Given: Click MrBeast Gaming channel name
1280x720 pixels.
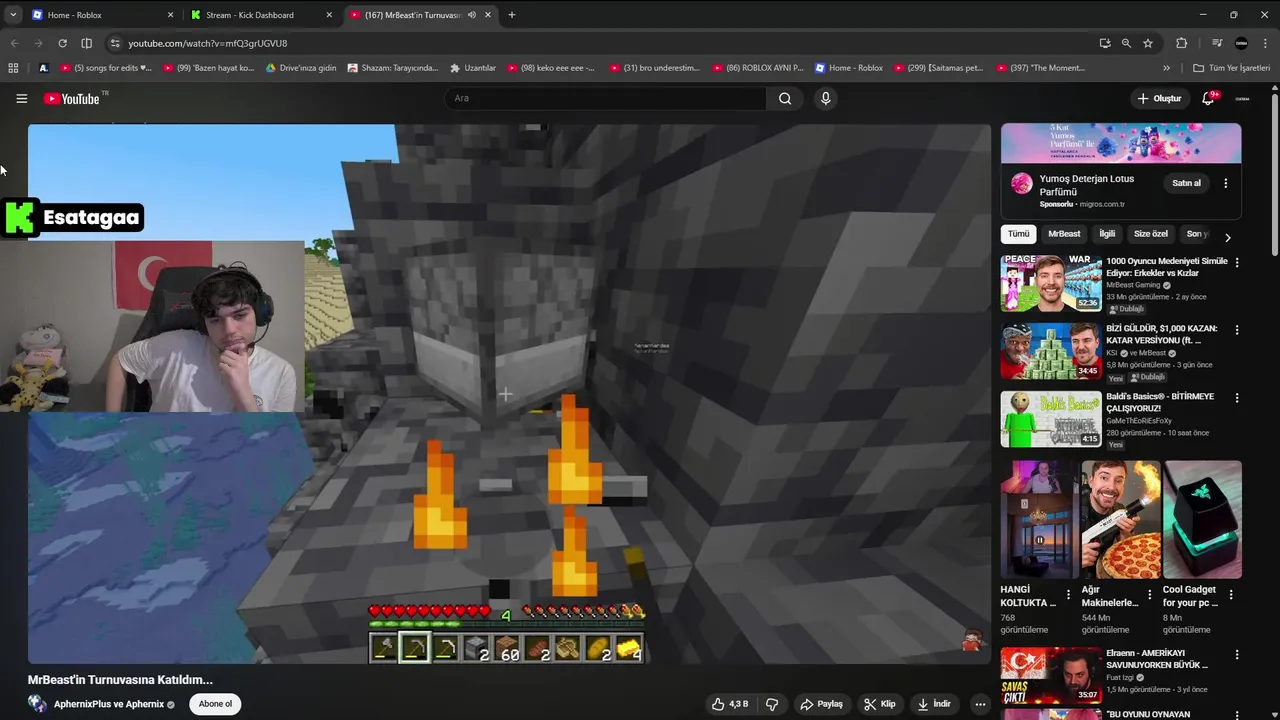Looking at the screenshot, I should tap(1133, 285).
